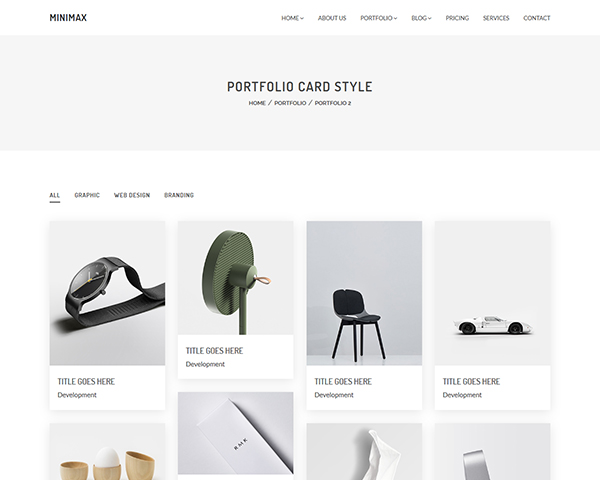
Task: Expand the Portfolio dropdown in navbar
Action: pyautogui.click(x=378, y=18)
